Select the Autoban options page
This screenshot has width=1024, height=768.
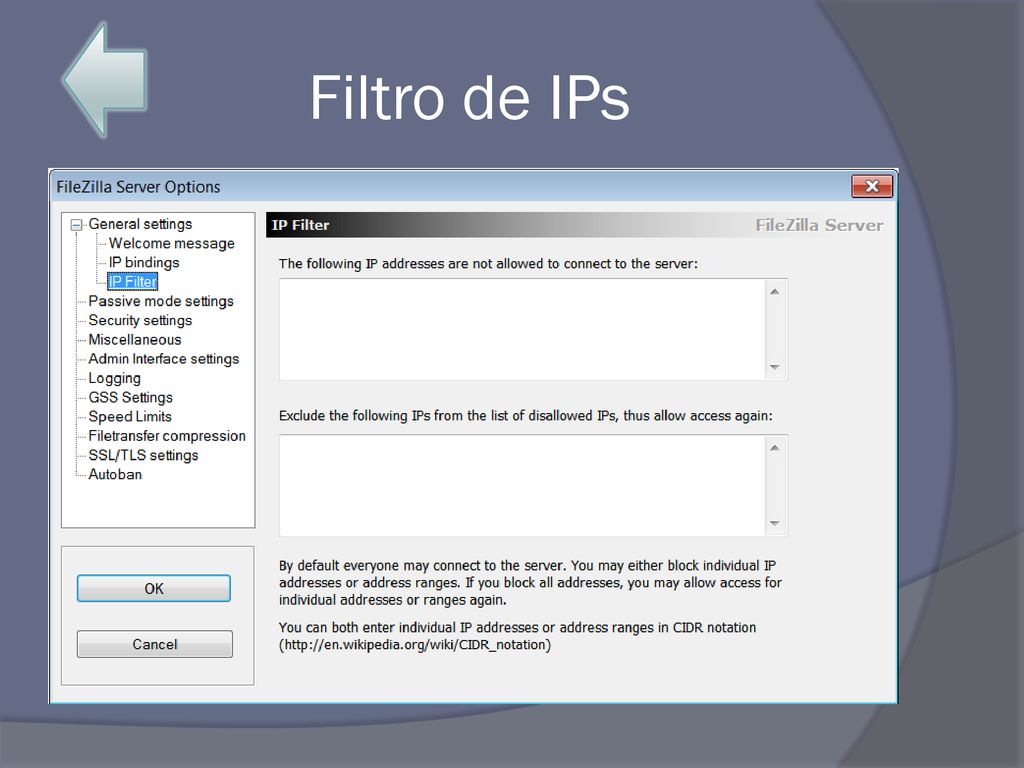[115, 475]
